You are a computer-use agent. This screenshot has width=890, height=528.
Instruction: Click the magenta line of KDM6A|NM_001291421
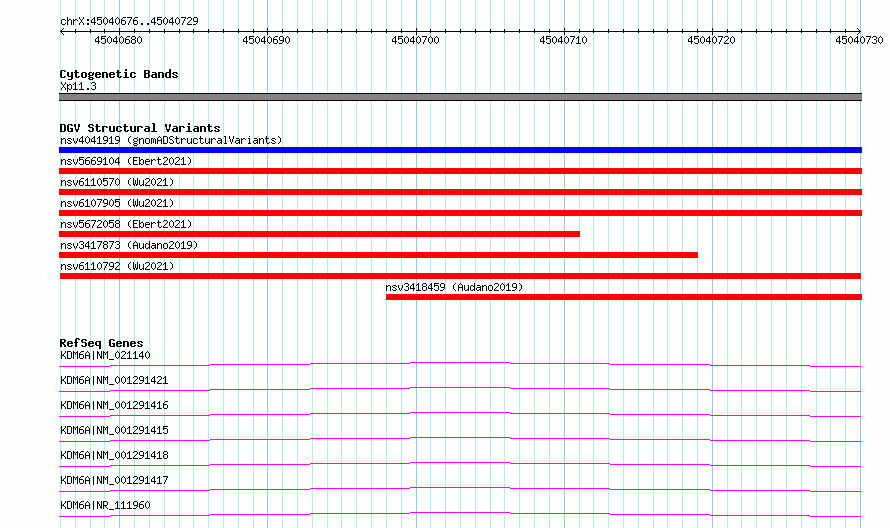click(x=460, y=389)
